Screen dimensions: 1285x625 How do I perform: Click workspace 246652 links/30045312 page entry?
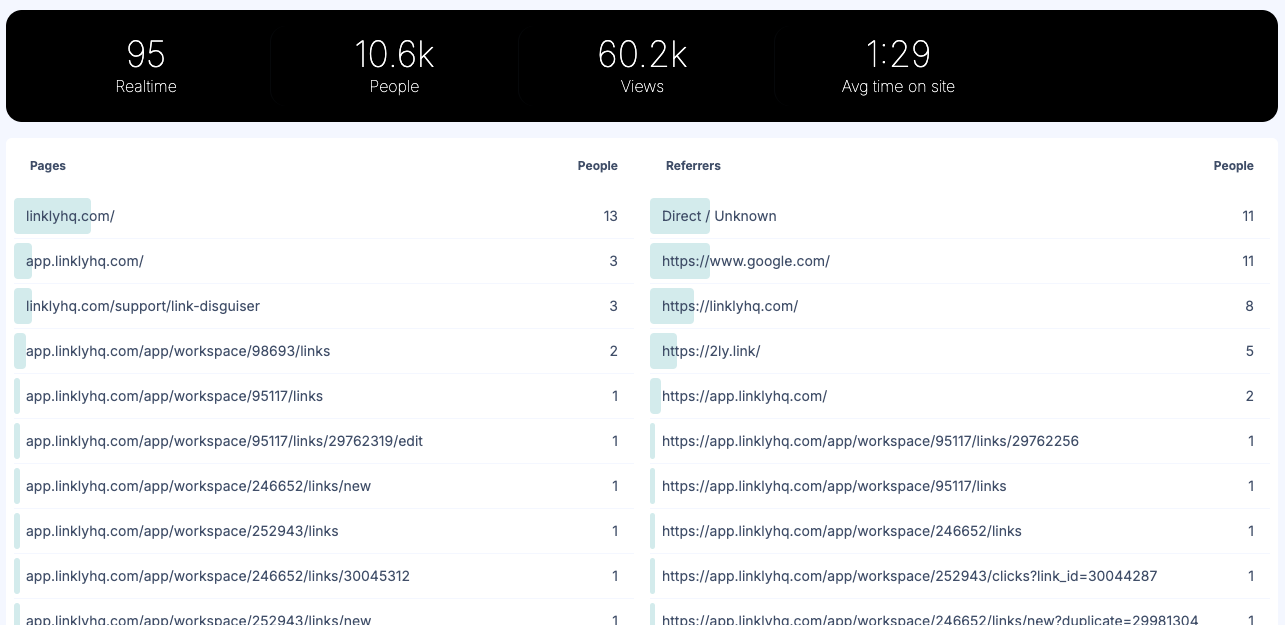(217, 576)
